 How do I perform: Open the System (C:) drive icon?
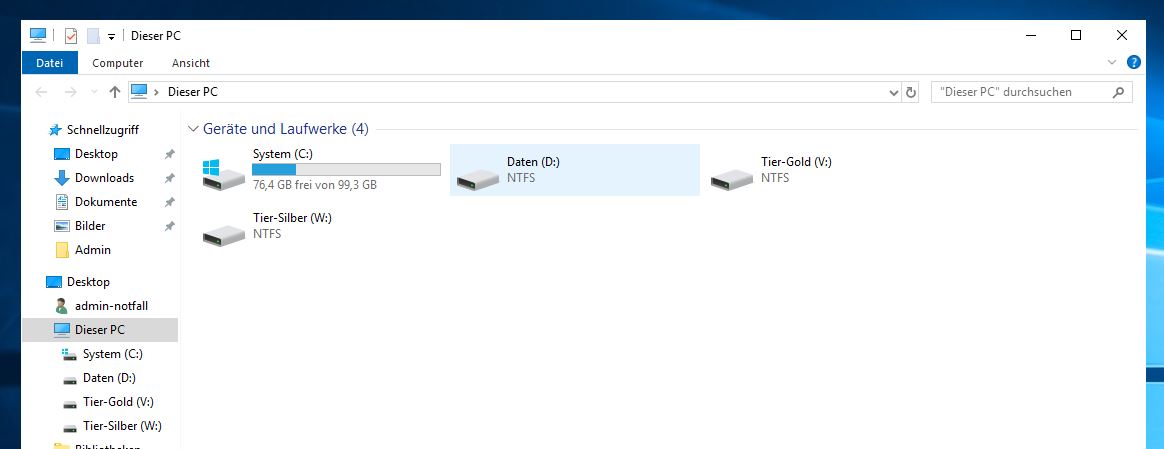point(223,175)
